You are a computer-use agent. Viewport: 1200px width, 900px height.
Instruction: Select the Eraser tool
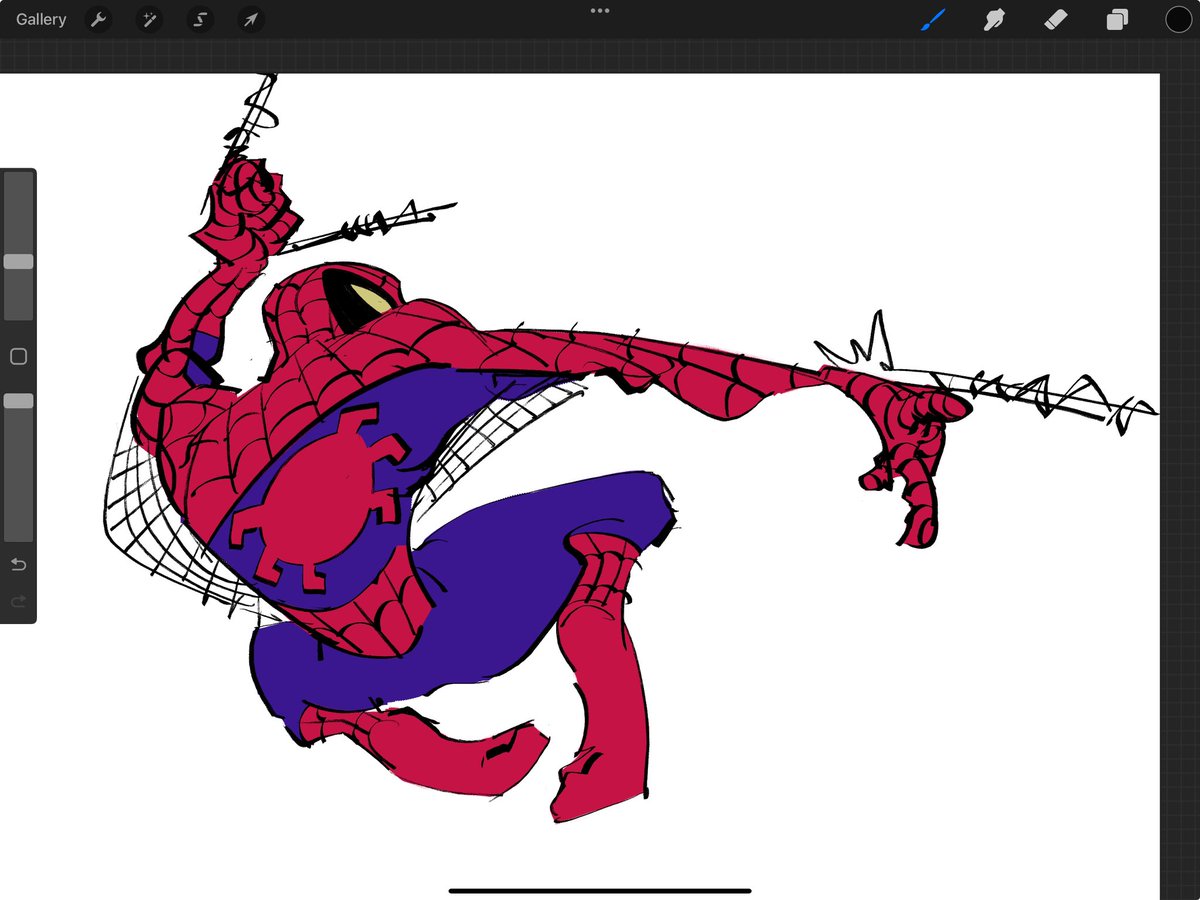pos(1056,19)
